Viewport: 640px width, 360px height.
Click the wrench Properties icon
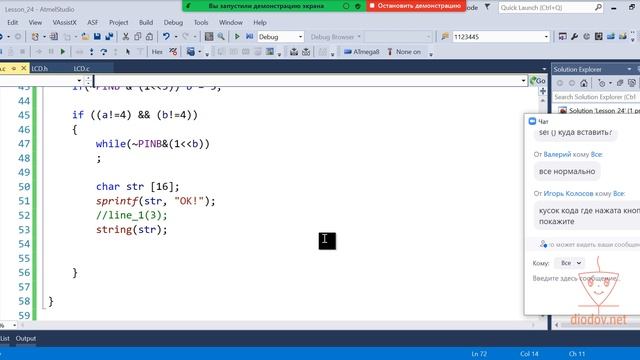point(575,37)
